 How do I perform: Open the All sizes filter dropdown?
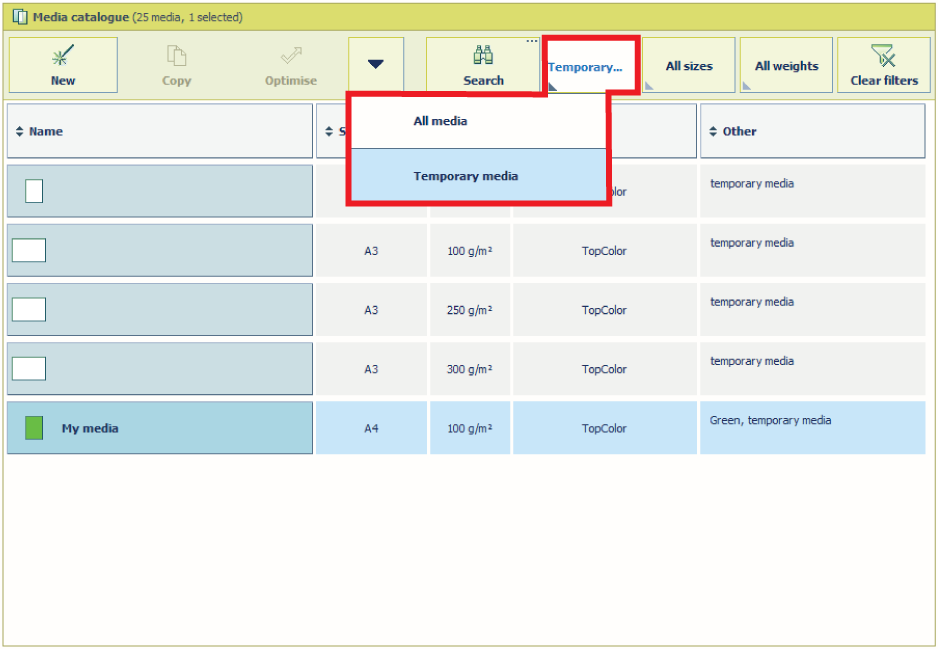click(x=689, y=66)
